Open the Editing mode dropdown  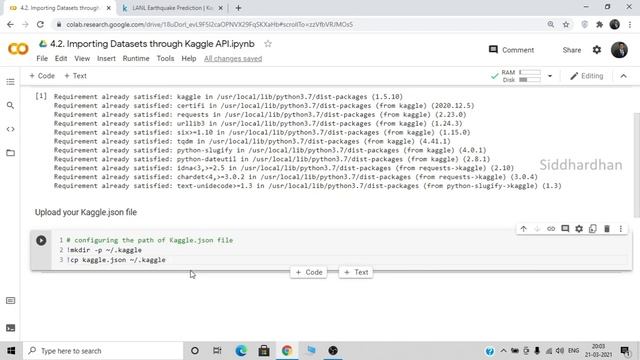587,76
